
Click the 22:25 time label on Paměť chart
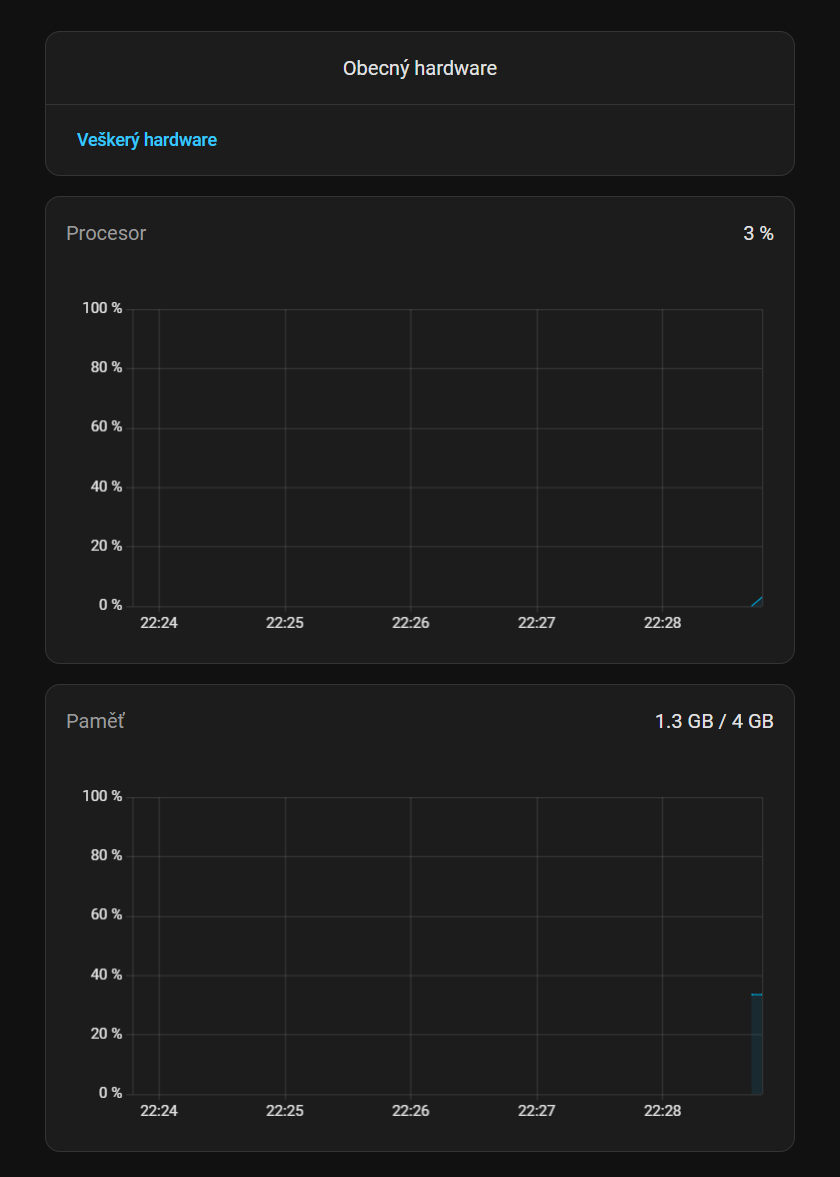click(x=285, y=1110)
